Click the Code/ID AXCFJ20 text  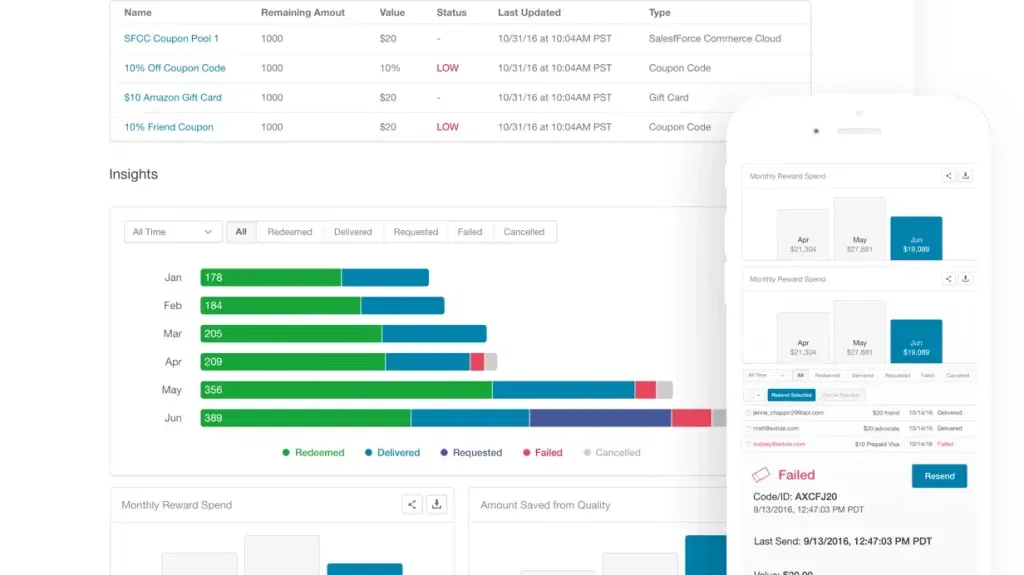795,497
